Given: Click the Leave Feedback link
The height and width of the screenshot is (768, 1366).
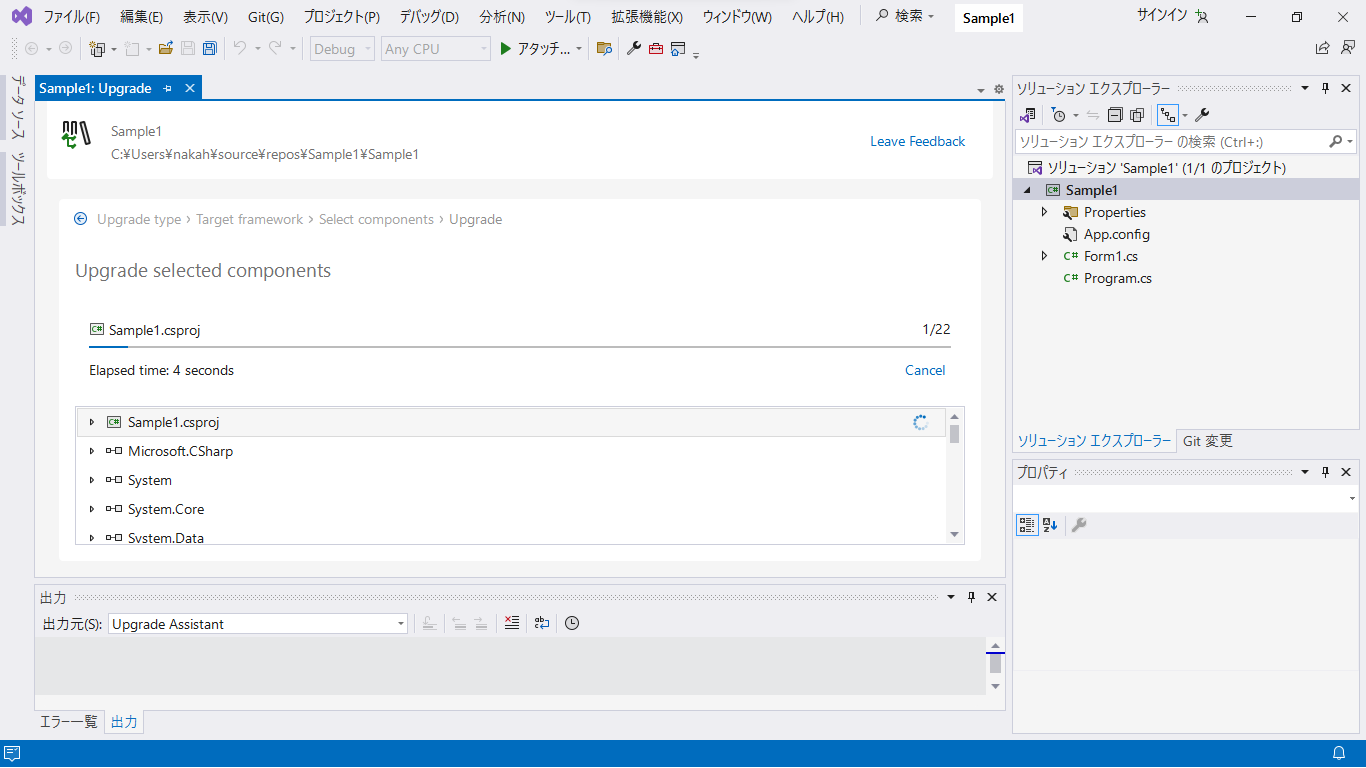Looking at the screenshot, I should [x=917, y=141].
